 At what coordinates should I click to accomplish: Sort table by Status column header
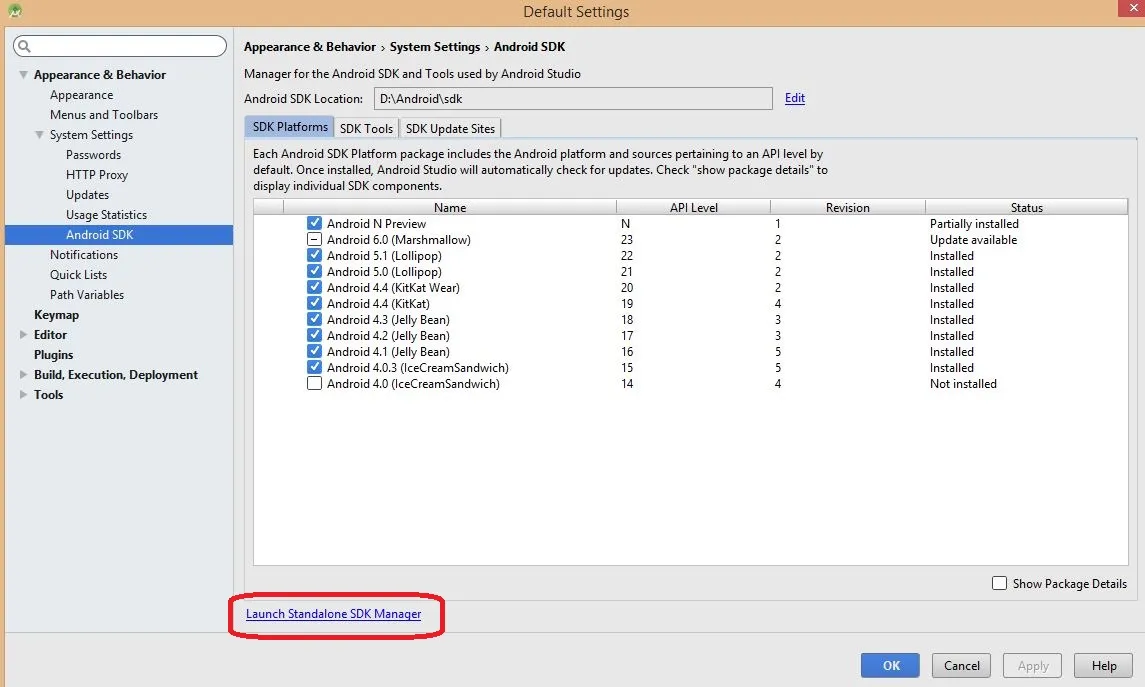[1027, 207]
